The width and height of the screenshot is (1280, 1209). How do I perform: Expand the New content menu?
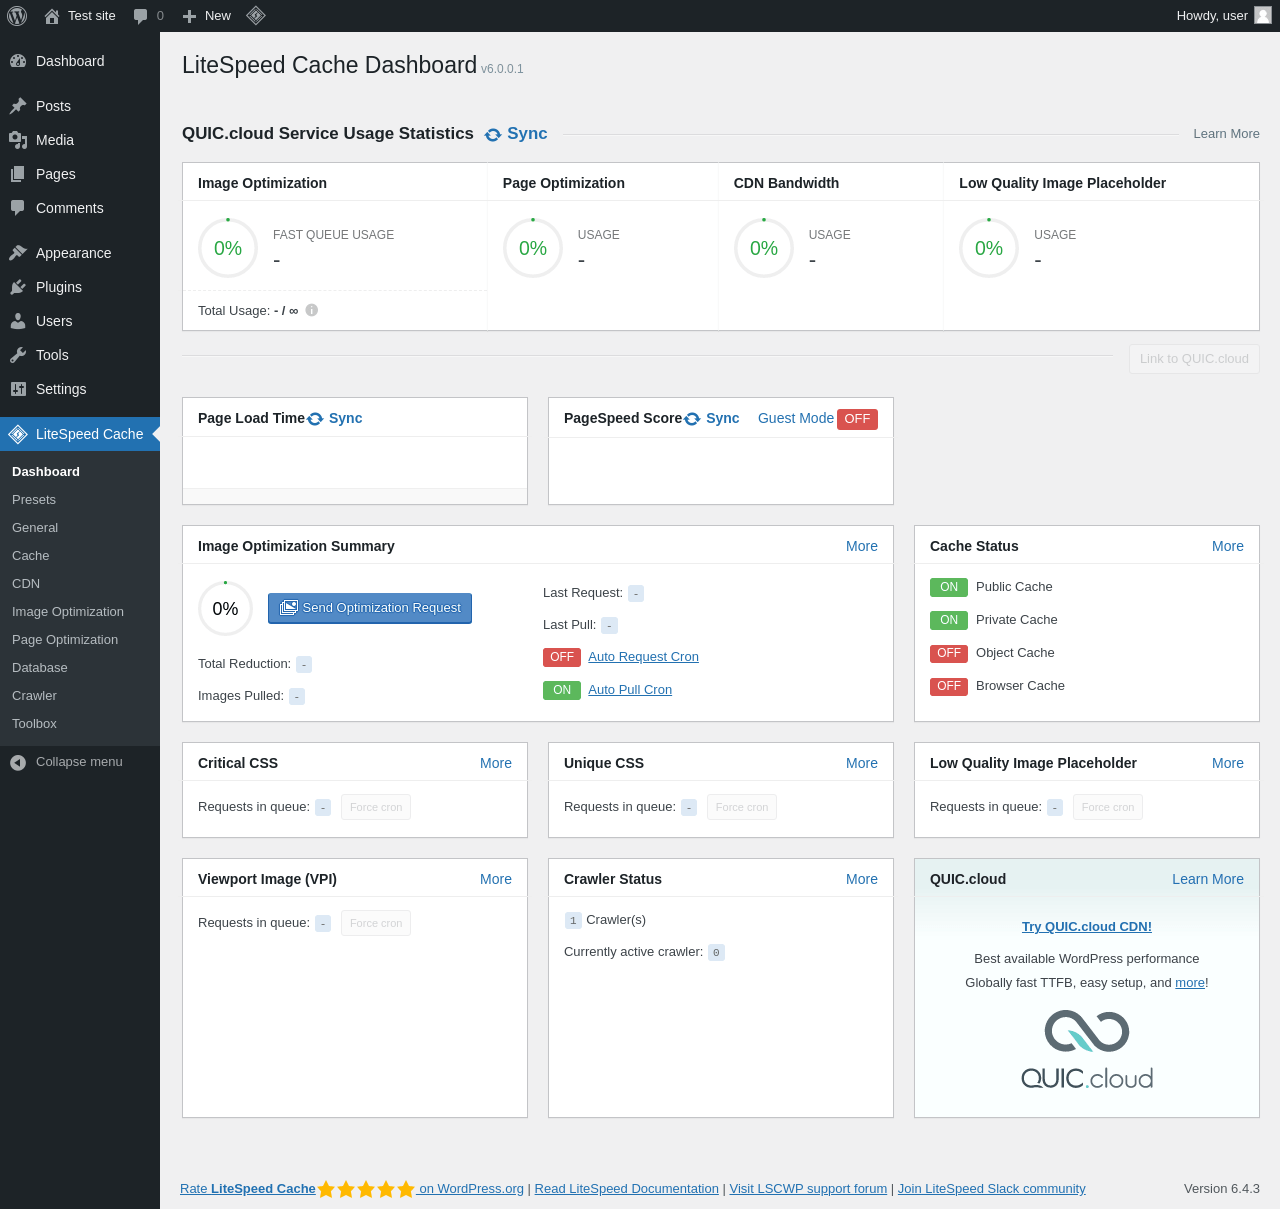coord(207,16)
